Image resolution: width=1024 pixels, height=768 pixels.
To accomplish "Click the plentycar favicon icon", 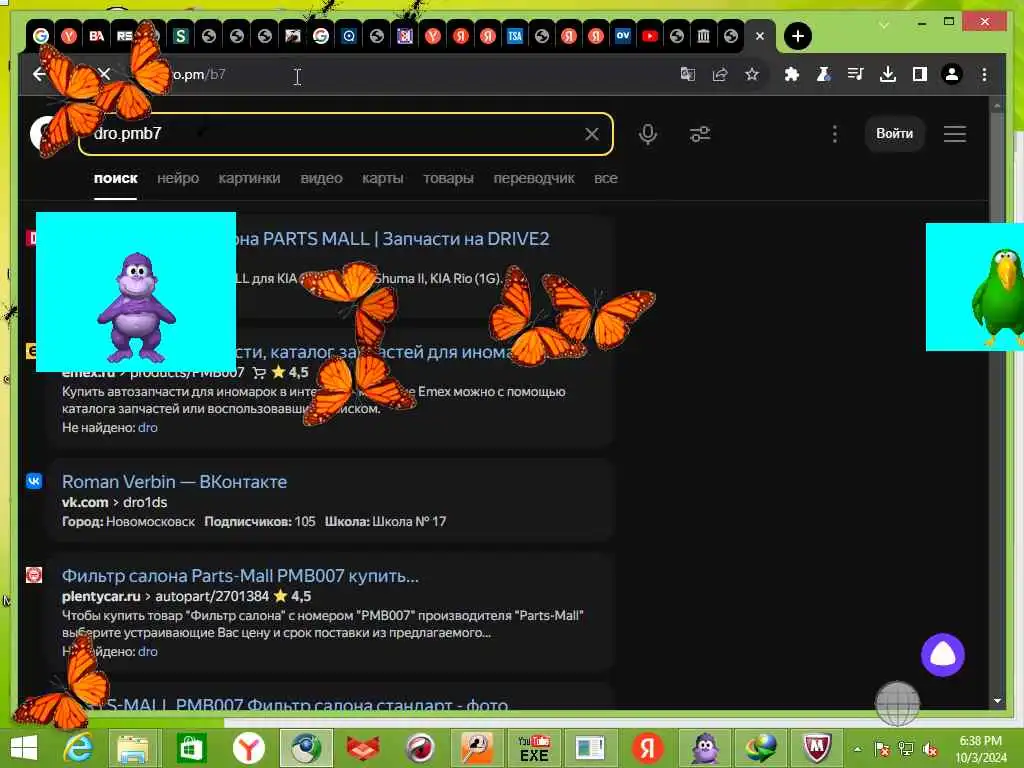I will click(34, 575).
